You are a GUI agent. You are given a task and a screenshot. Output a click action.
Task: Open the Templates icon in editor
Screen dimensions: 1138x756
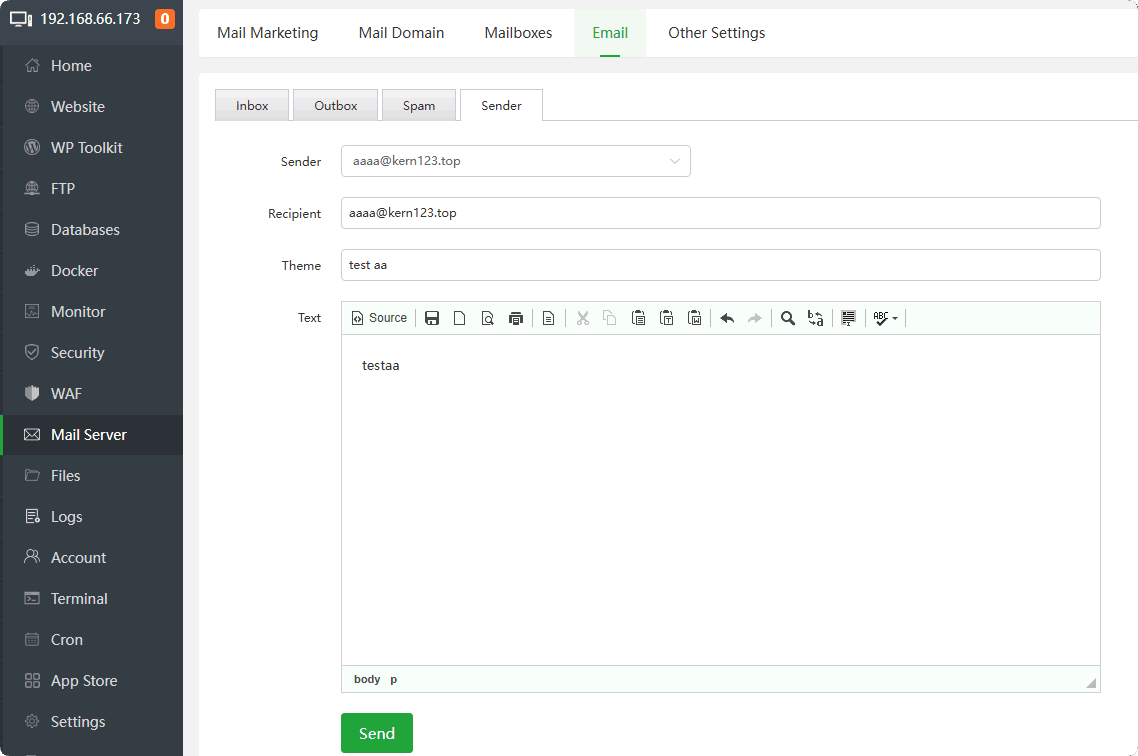coord(548,318)
